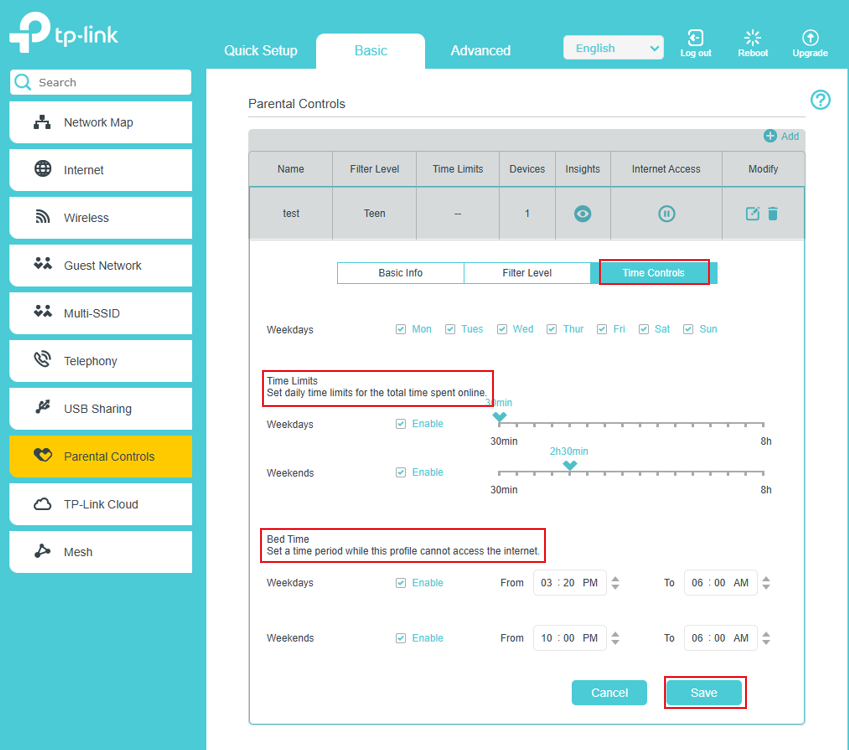The width and height of the screenshot is (849, 750).
Task: Switch to the Advanced tab
Action: coord(480,51)
